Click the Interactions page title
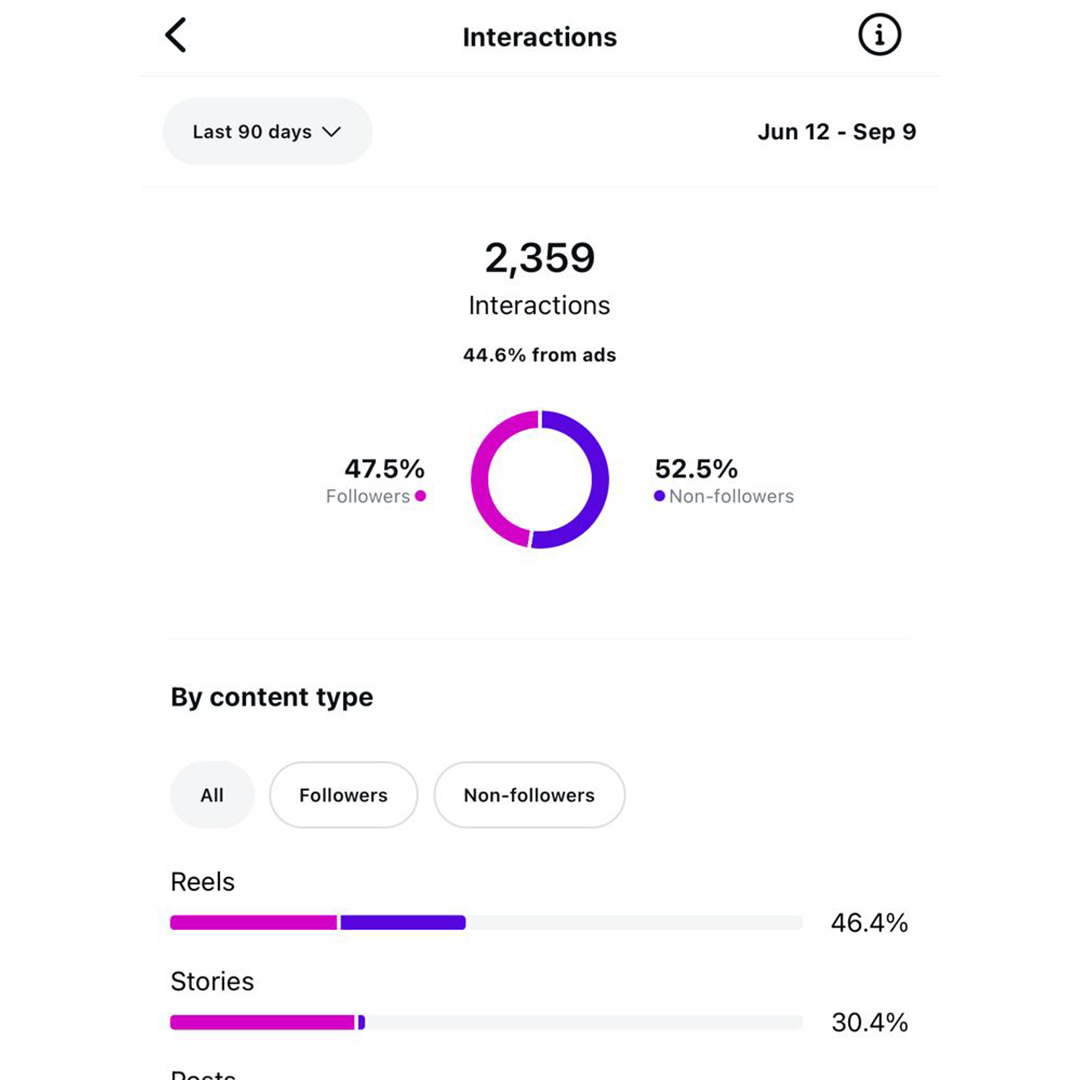This screenshot has width=1080, height=1080. (540, 37)
